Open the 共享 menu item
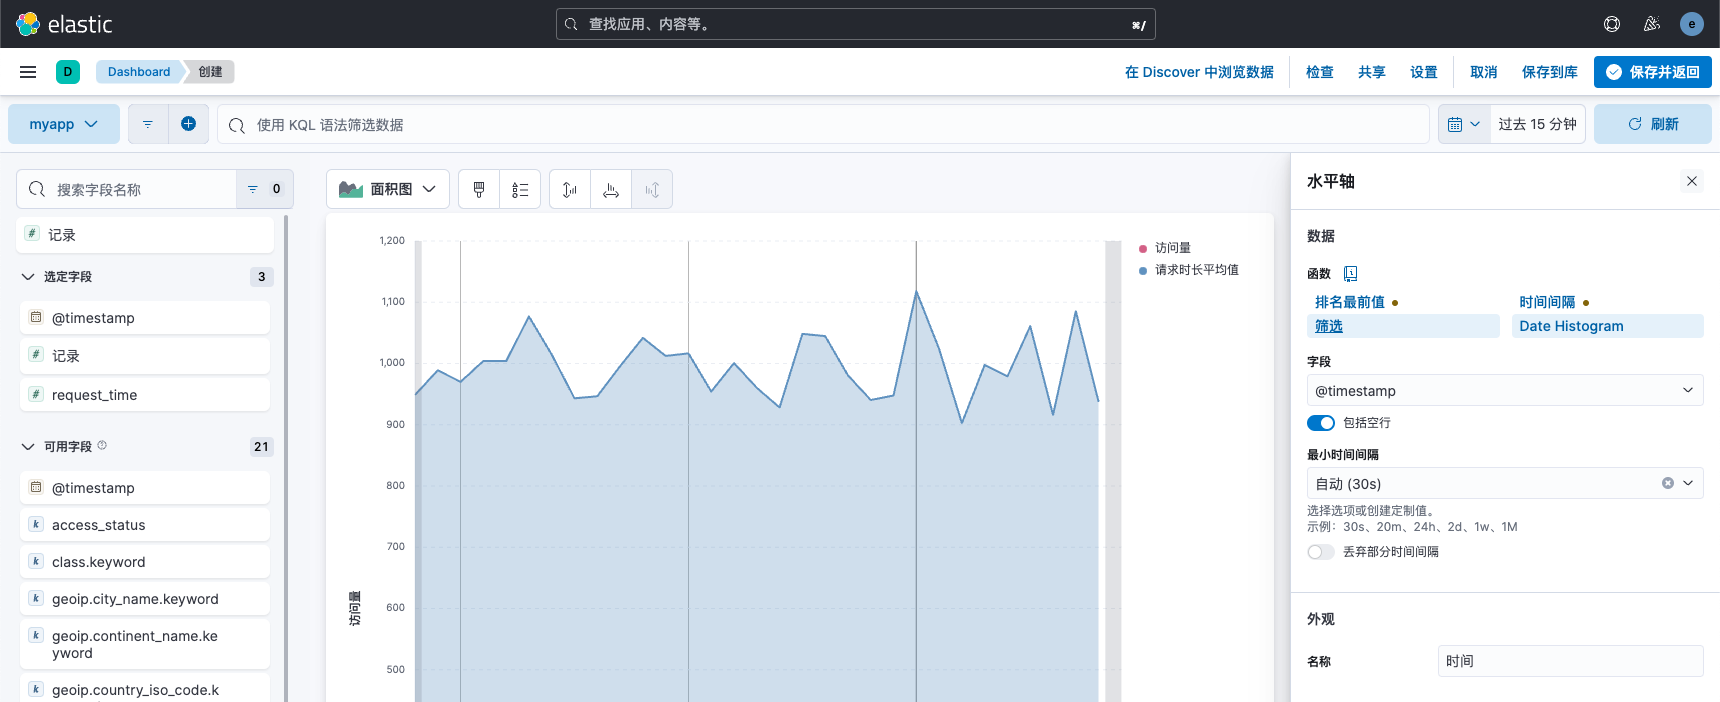This screenshot has width=1720, height=702. (x=1372, y=72)
